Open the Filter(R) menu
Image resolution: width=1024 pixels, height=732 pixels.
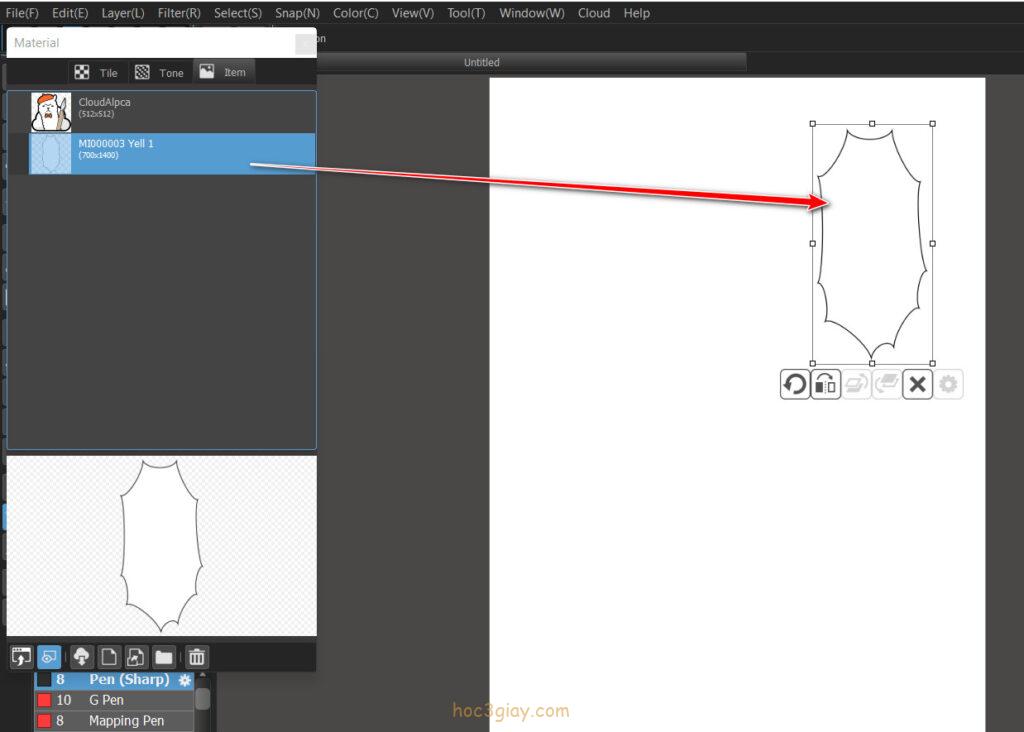click(x=179, y=13)
